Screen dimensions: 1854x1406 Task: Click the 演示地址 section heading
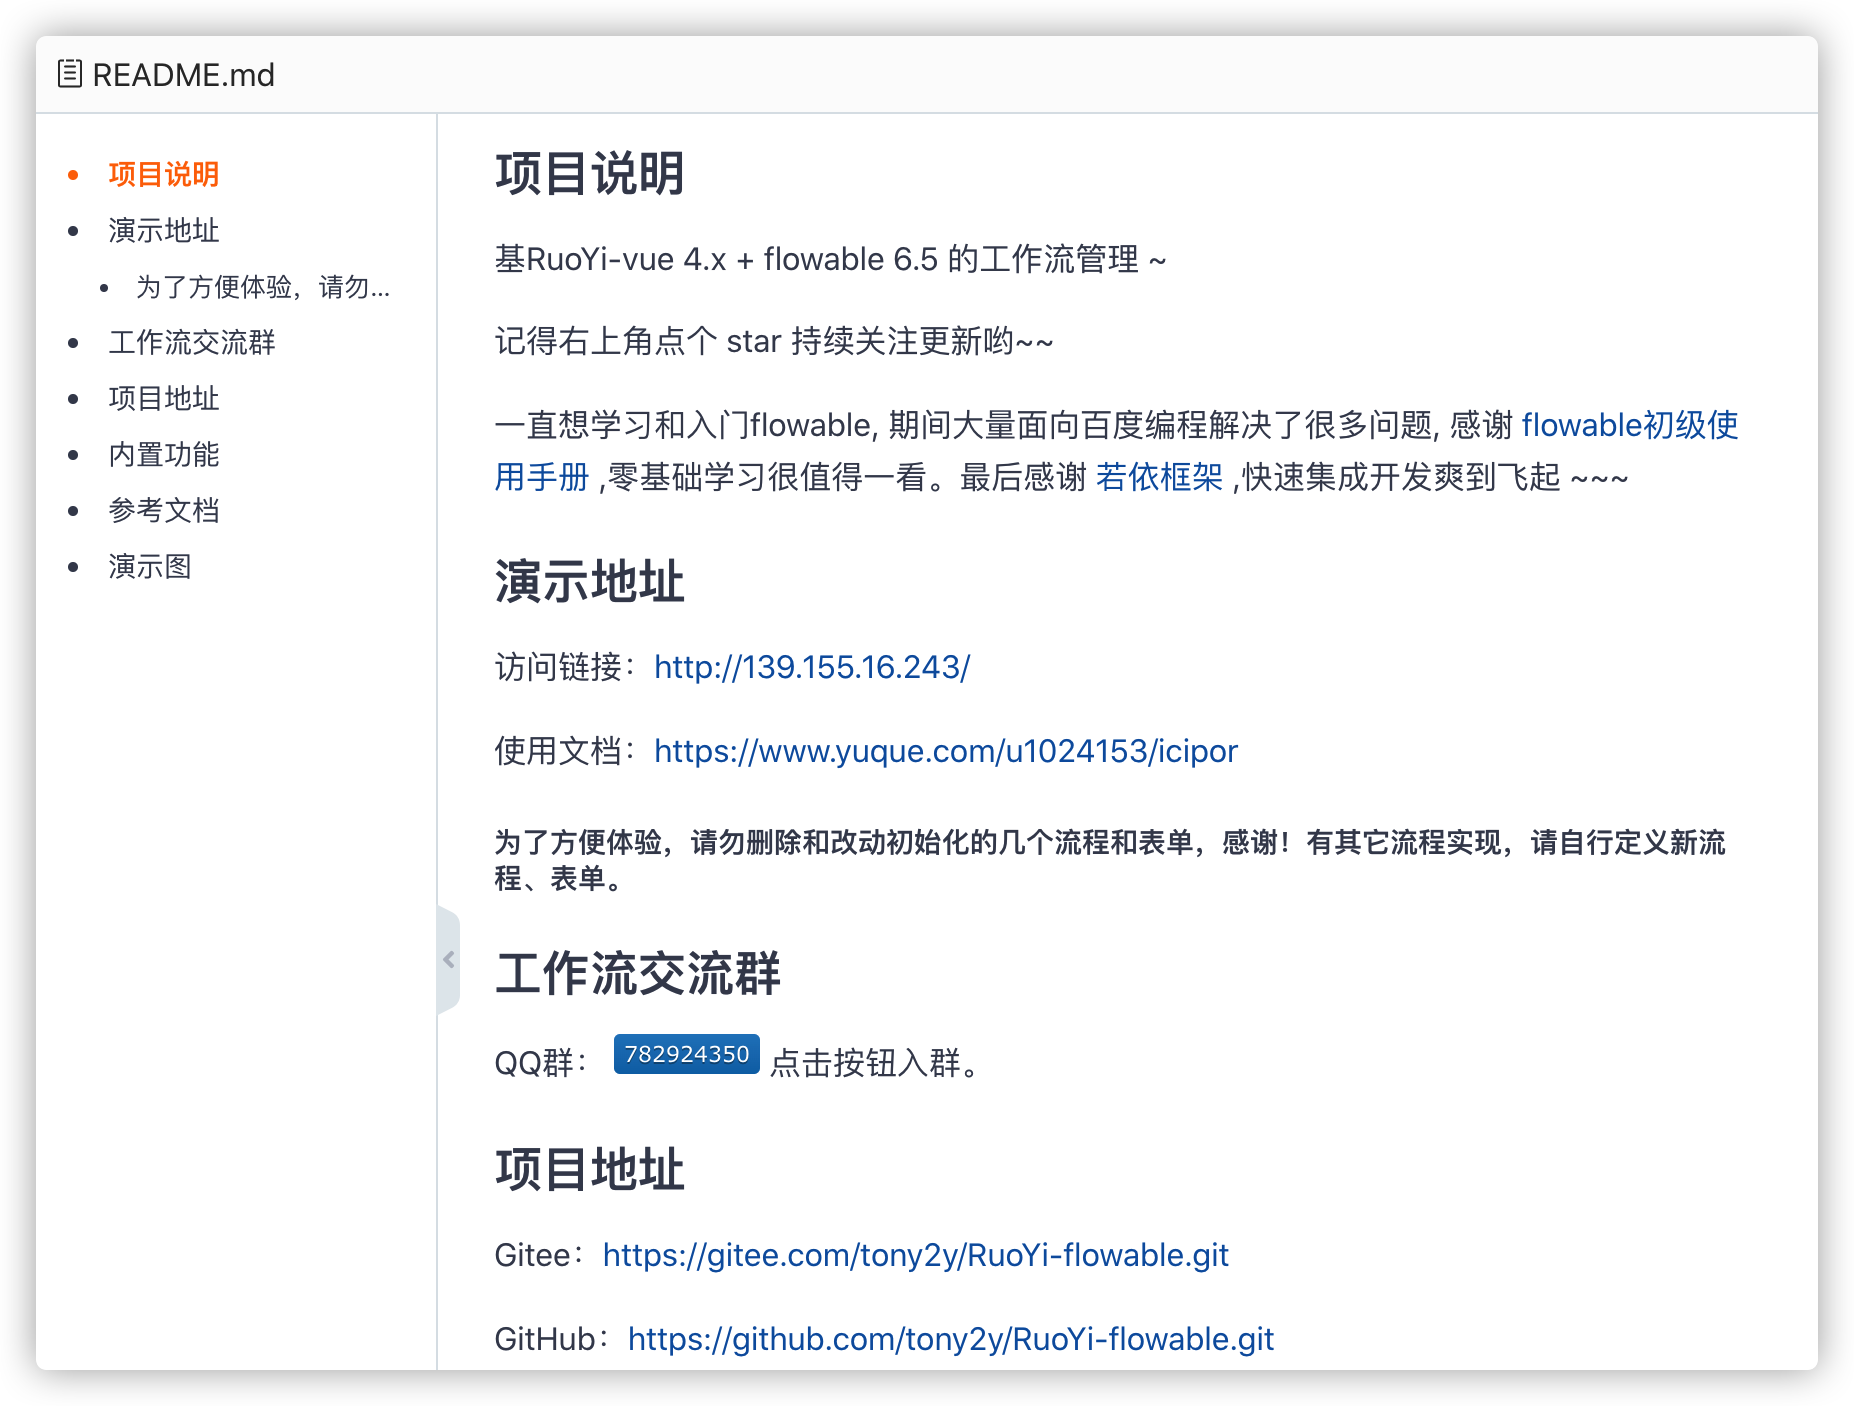click(x=589, y=582)
